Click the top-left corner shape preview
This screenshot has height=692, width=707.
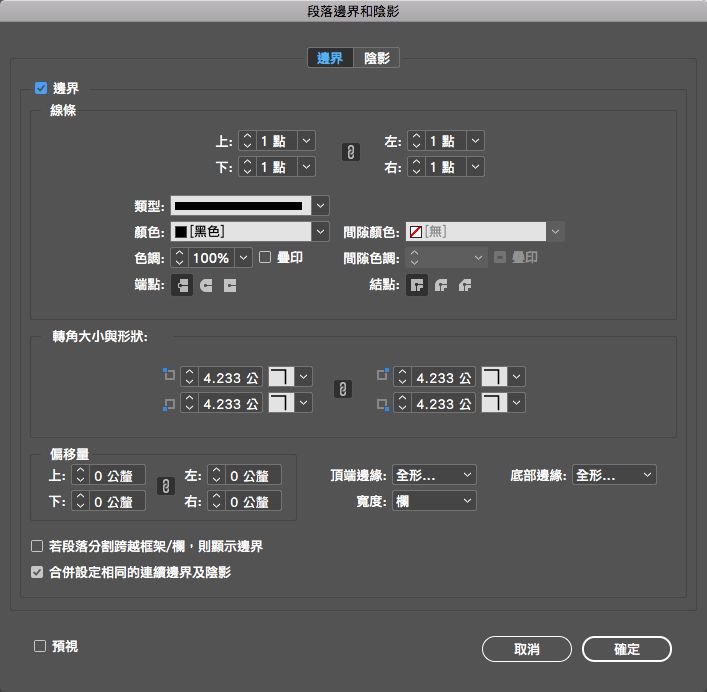(x=281, y=377)
